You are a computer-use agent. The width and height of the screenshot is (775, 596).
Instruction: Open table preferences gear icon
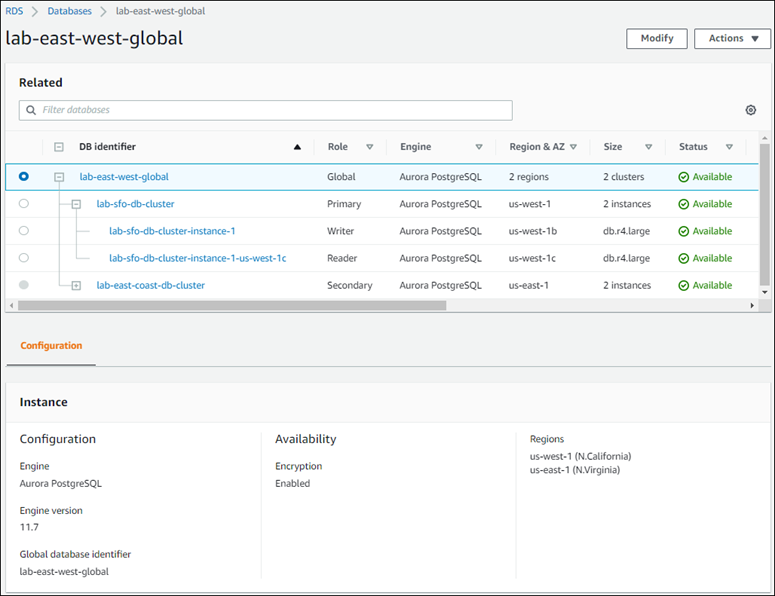click(x=751, y=110)
